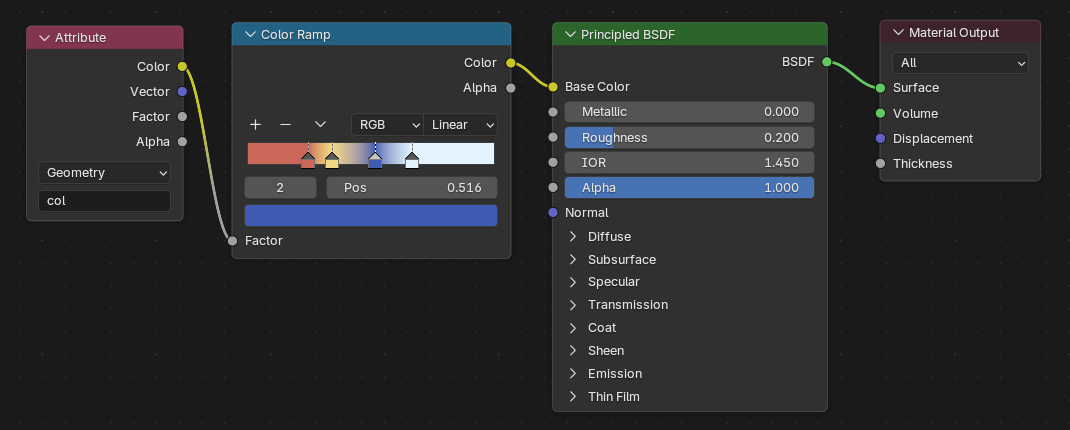Click the minus icon to remove color stop

coord(285,125)
